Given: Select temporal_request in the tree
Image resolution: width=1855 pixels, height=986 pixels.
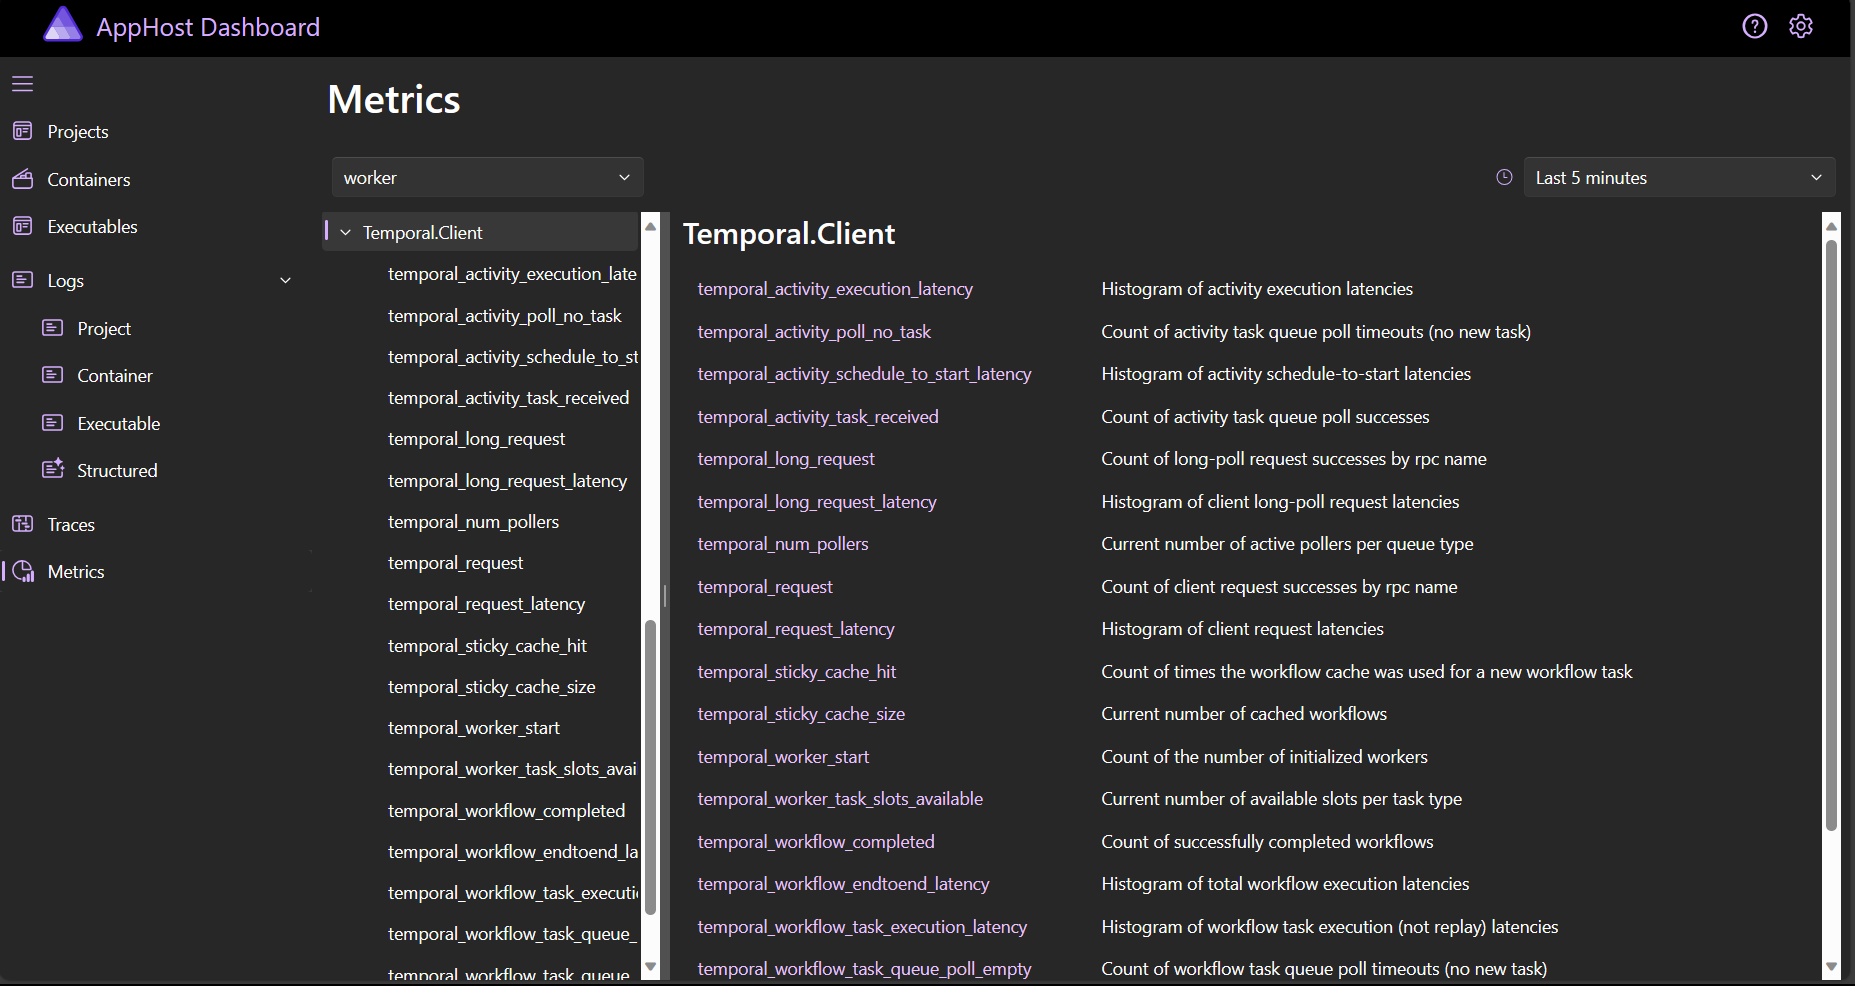Looking at the screenshot, I should 455,563.
